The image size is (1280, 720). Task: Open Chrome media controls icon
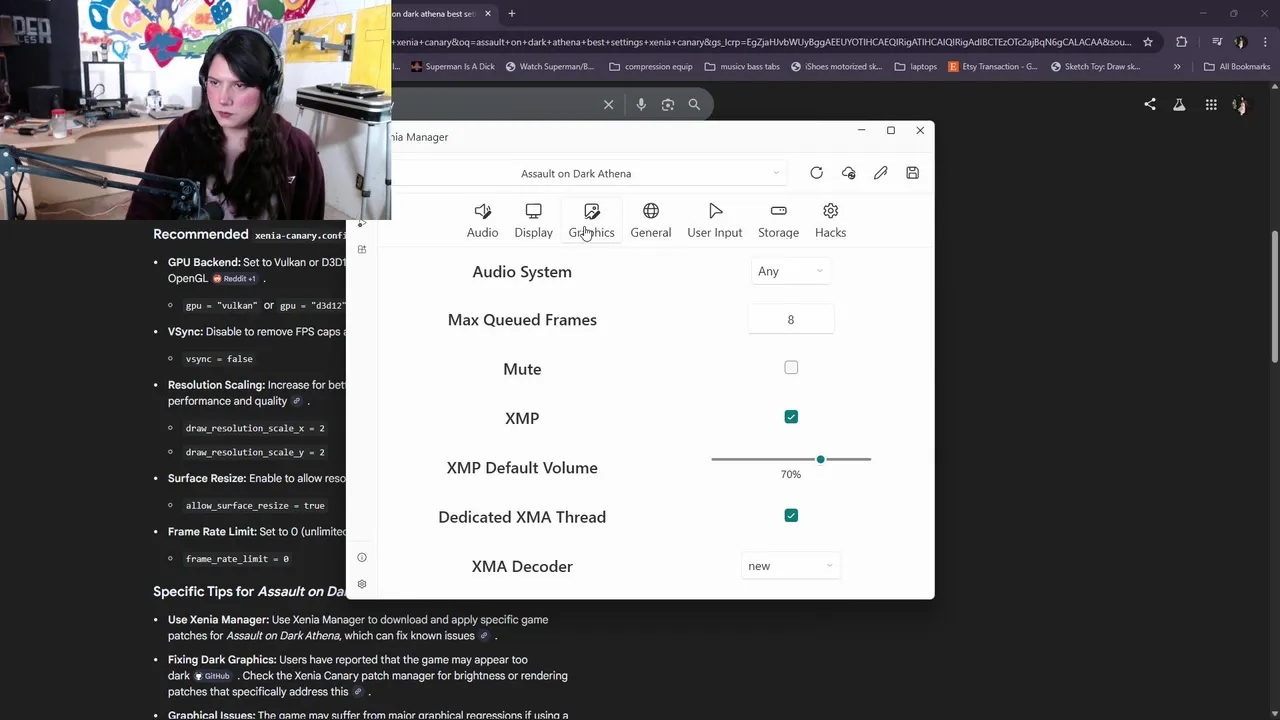1217,42
